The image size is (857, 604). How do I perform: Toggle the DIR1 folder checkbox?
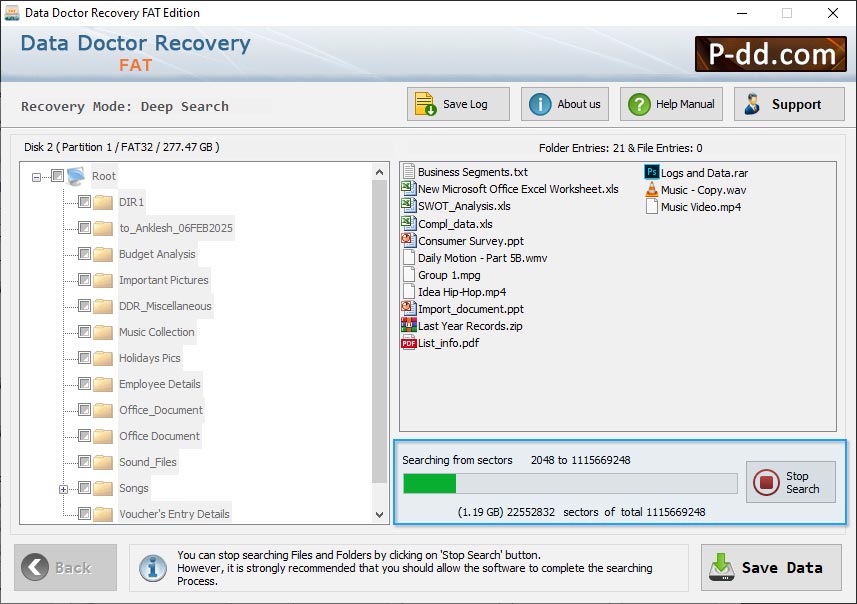pyautogui.click(x=84, y=202)
